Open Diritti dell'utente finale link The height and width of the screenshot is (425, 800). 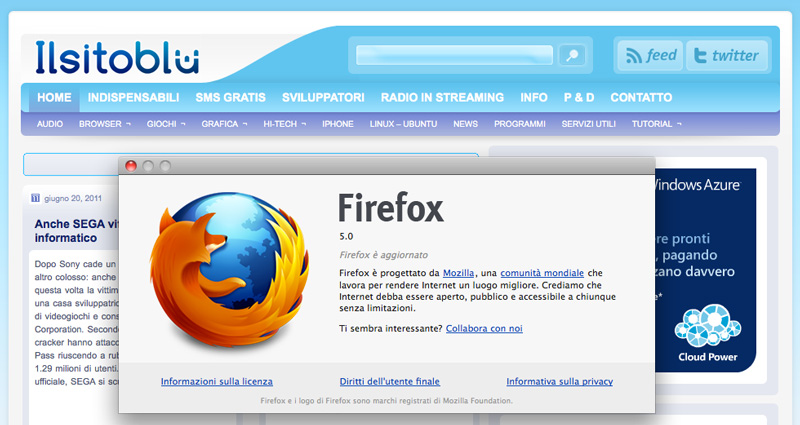pyautogui.click(x=390, y=381)
